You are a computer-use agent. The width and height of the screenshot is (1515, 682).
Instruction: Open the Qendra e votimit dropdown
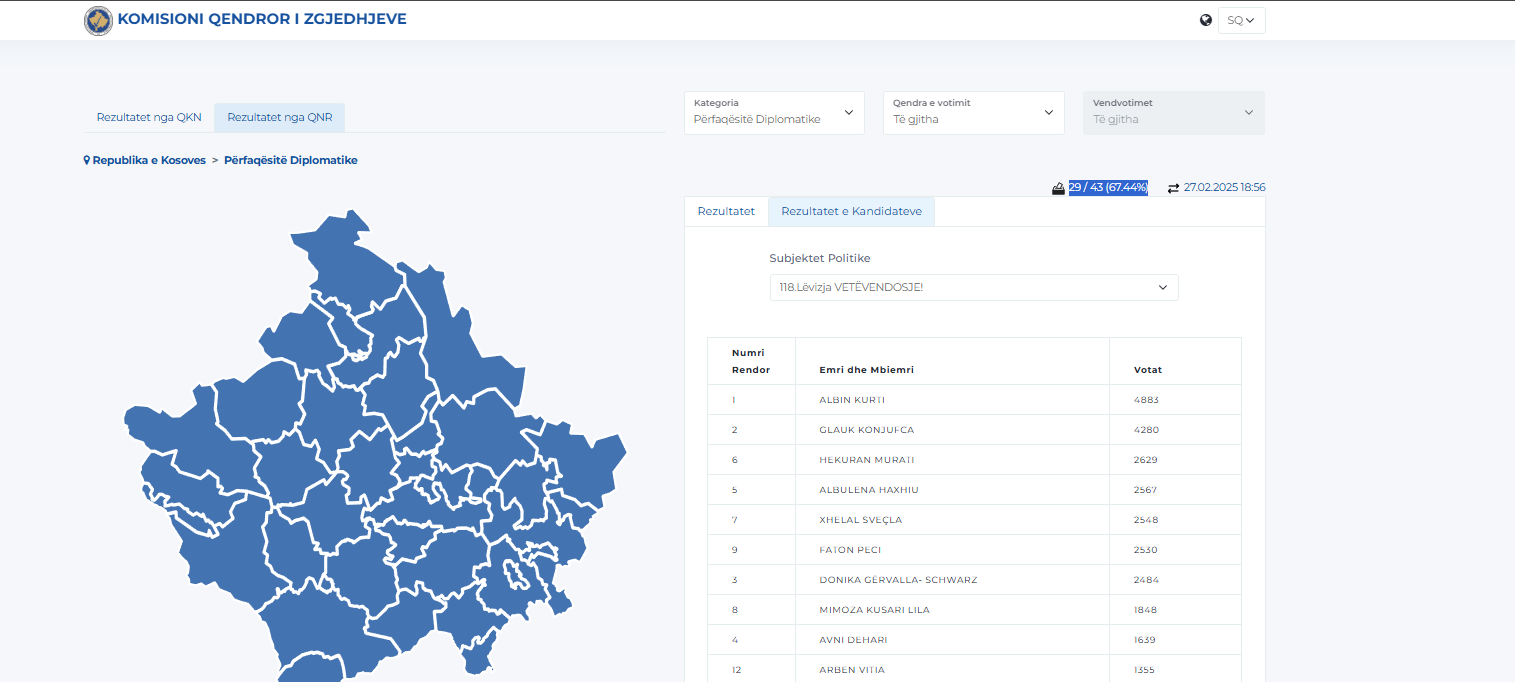[974, 113]
